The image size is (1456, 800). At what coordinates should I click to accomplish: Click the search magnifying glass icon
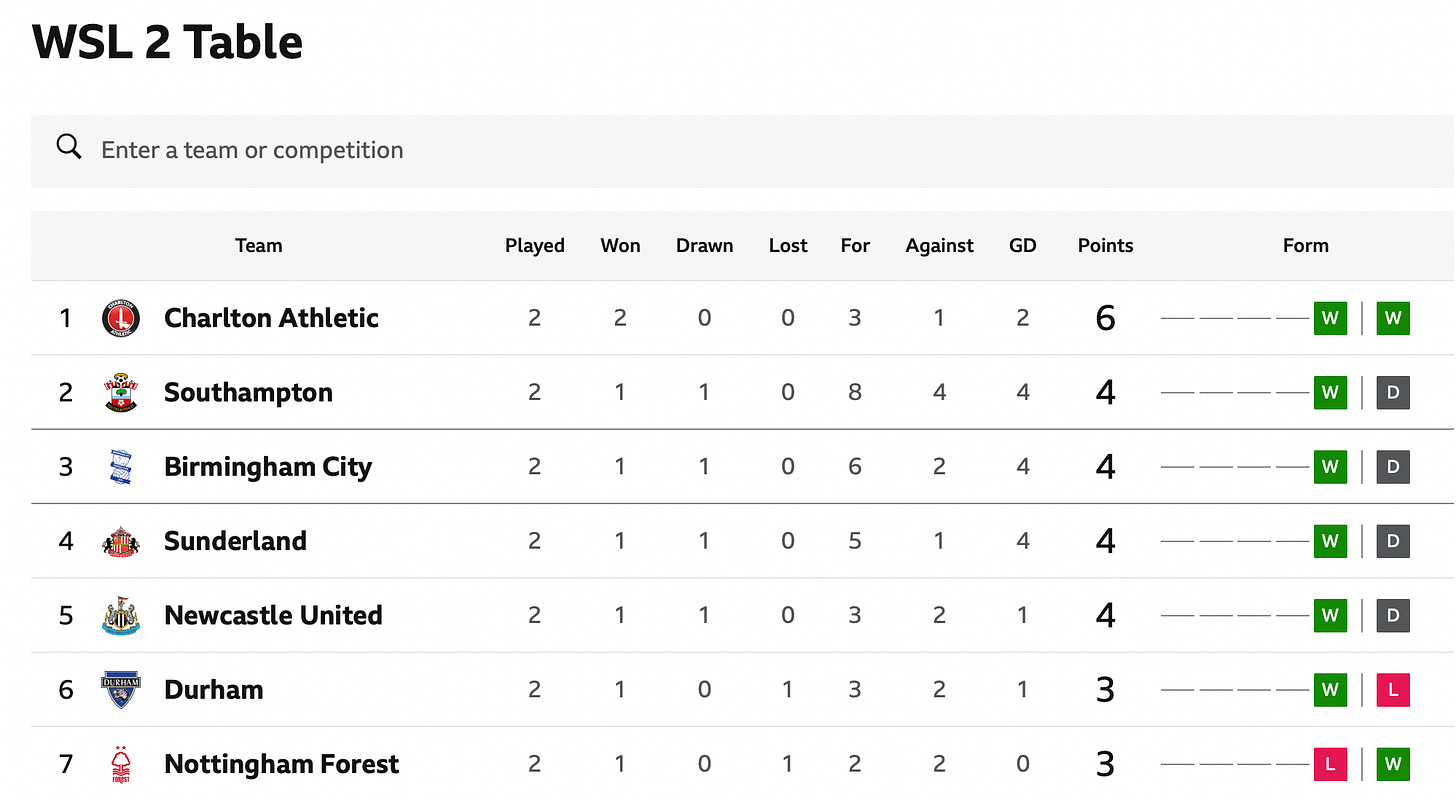click(69, 147)
